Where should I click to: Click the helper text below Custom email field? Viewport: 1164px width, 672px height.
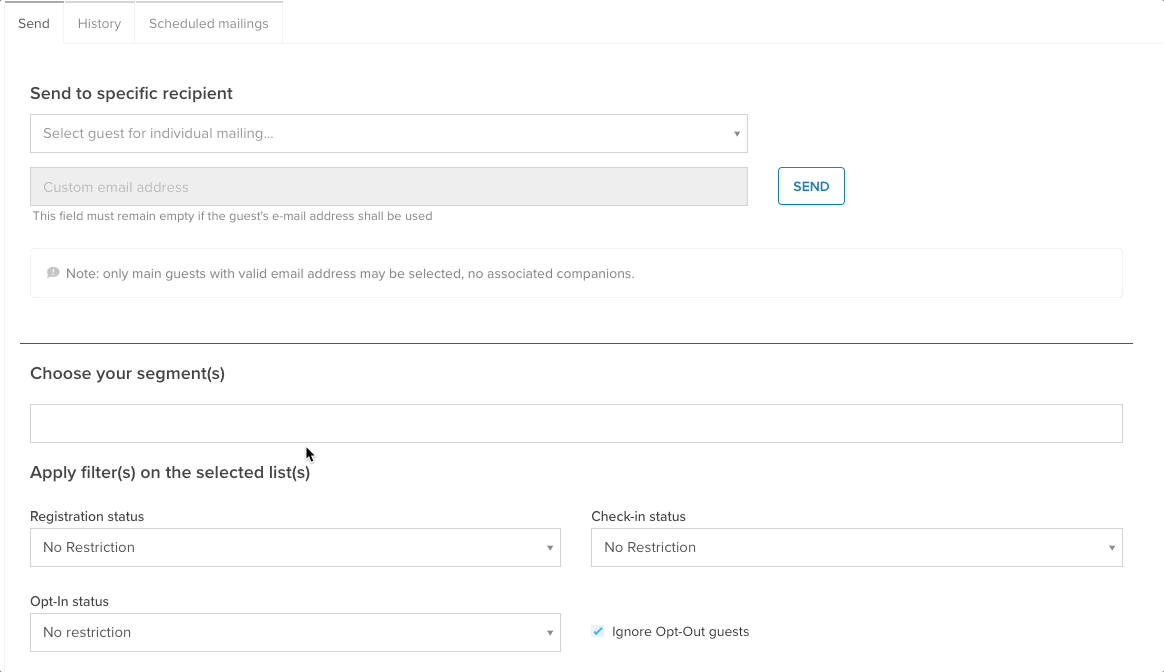(x=232, y=216)
